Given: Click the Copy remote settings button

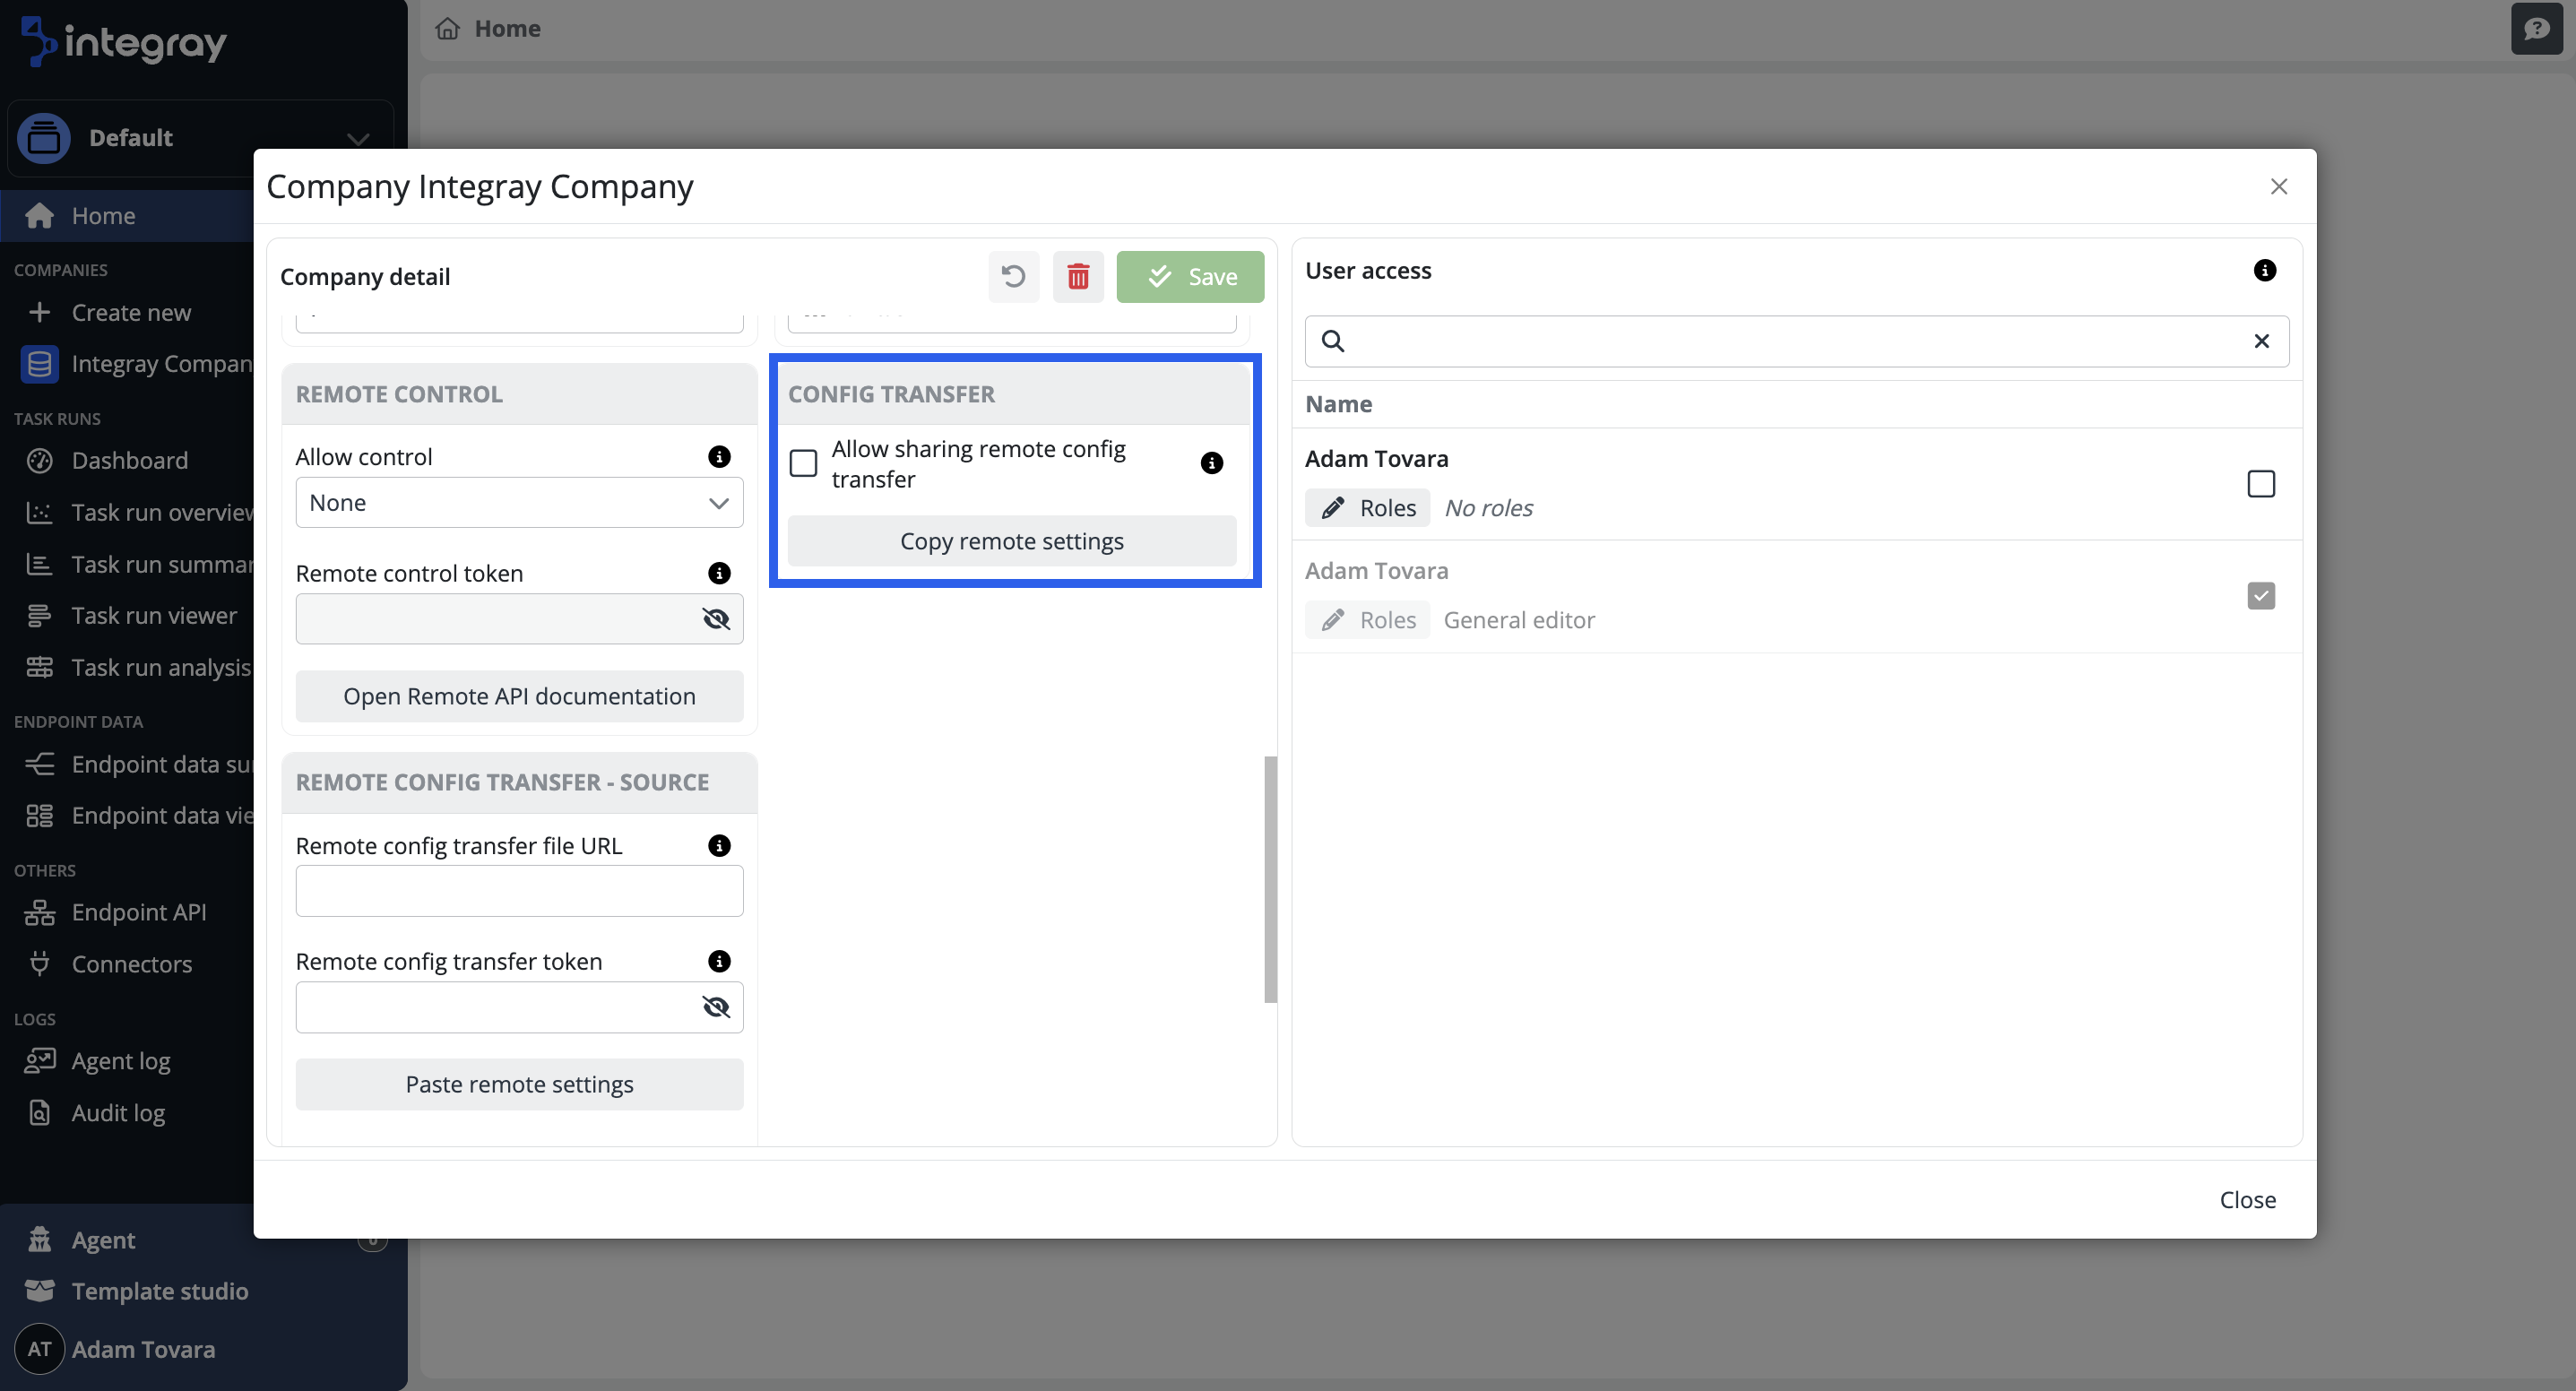Looking at the screenshot, I should (1011, 541).
